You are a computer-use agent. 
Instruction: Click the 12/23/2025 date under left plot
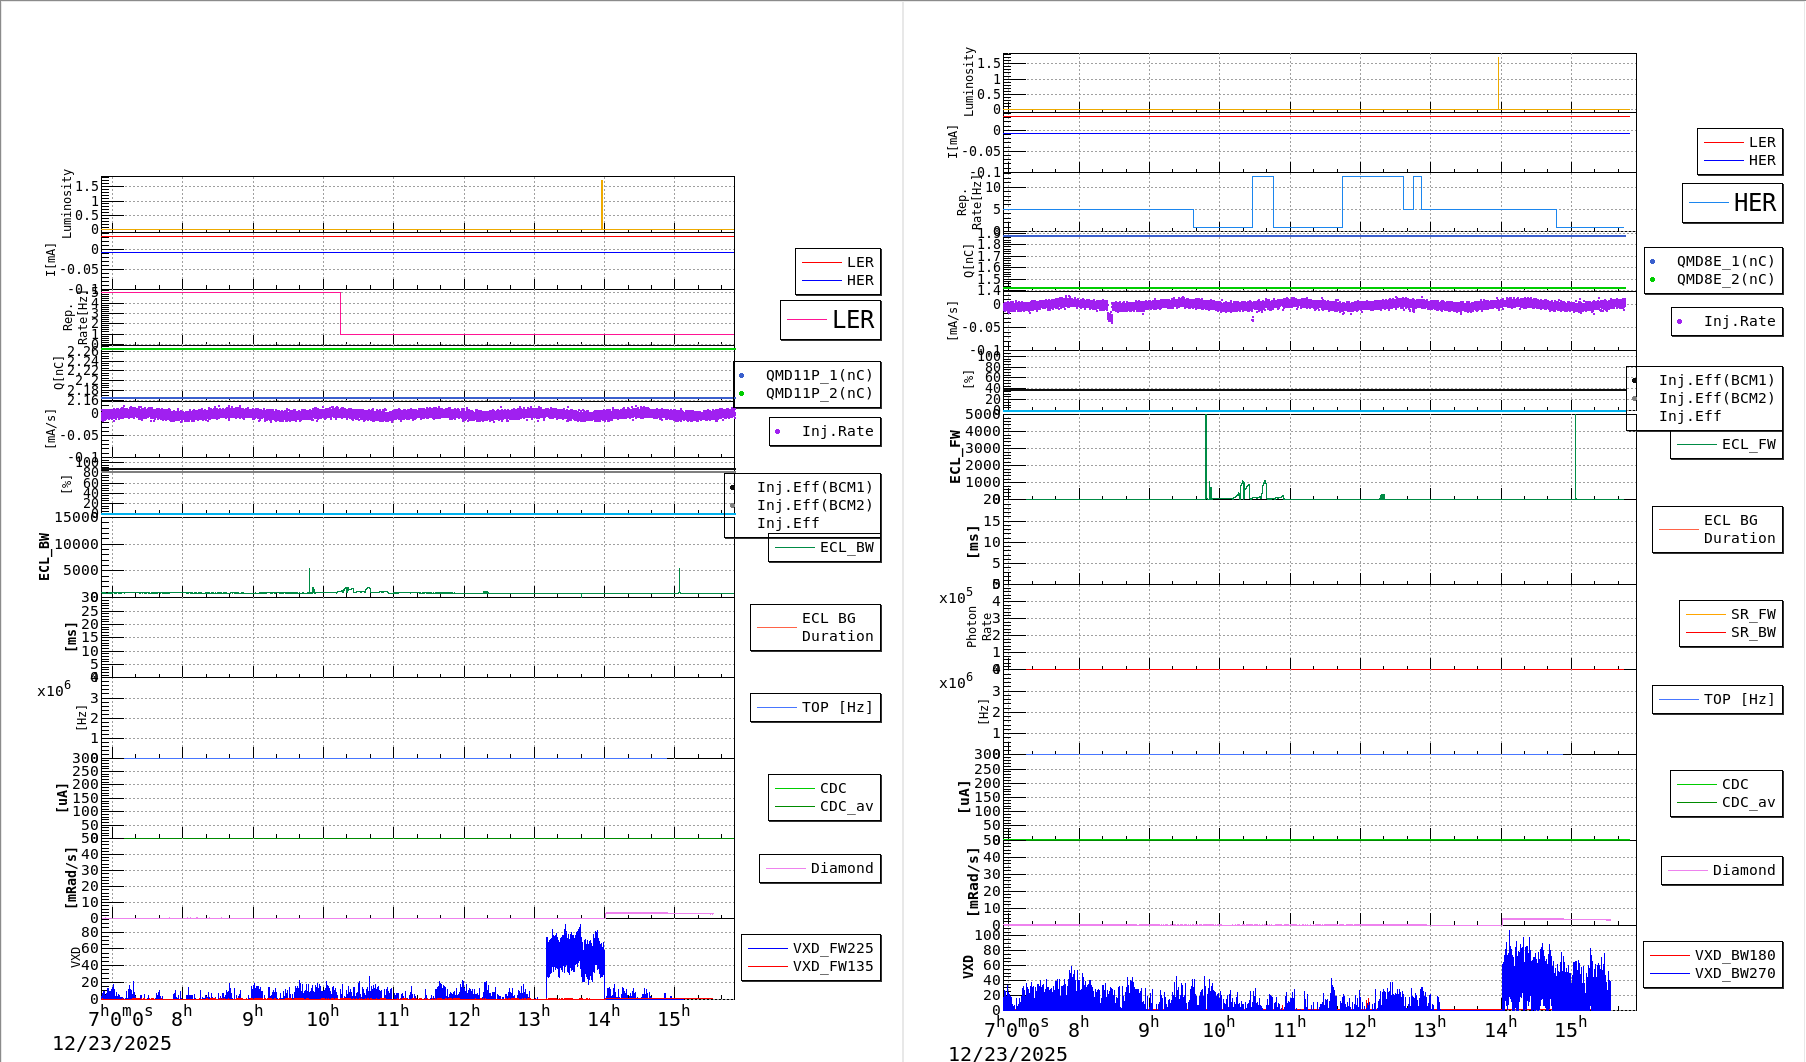click(112, 1043)
